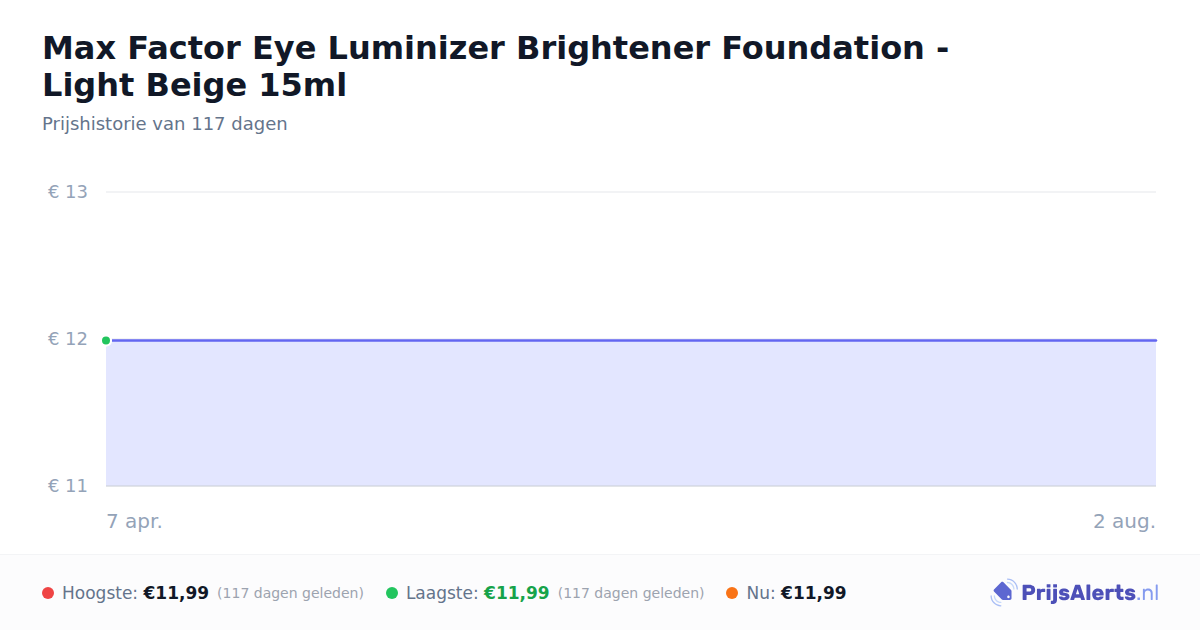The width and height of the screenshot is (1200, 630).
Task: Click the € 13 y-axis label
Action: pos(68,192)
